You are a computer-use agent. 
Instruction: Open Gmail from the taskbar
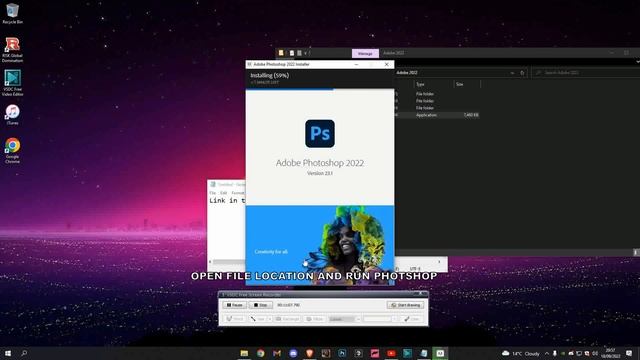277,353
